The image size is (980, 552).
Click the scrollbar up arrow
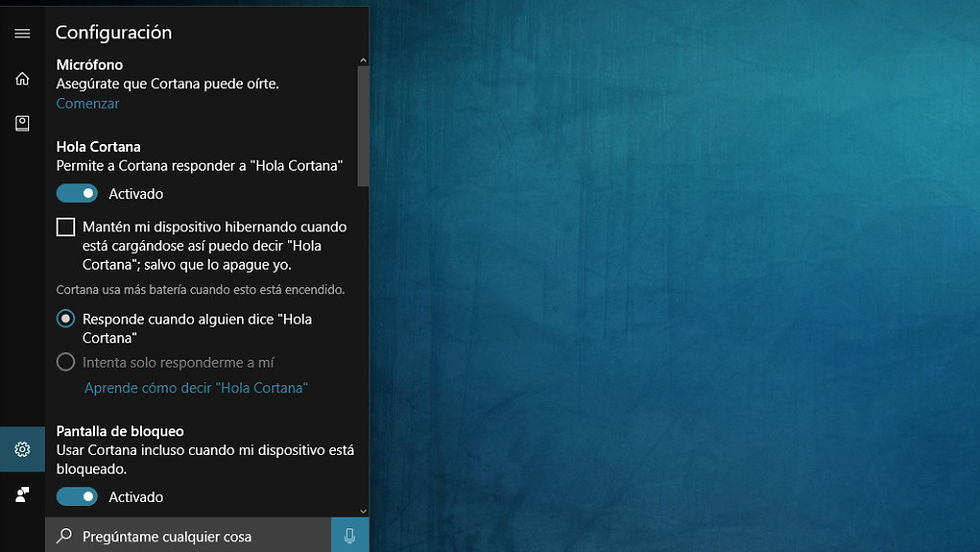(363, 61)
